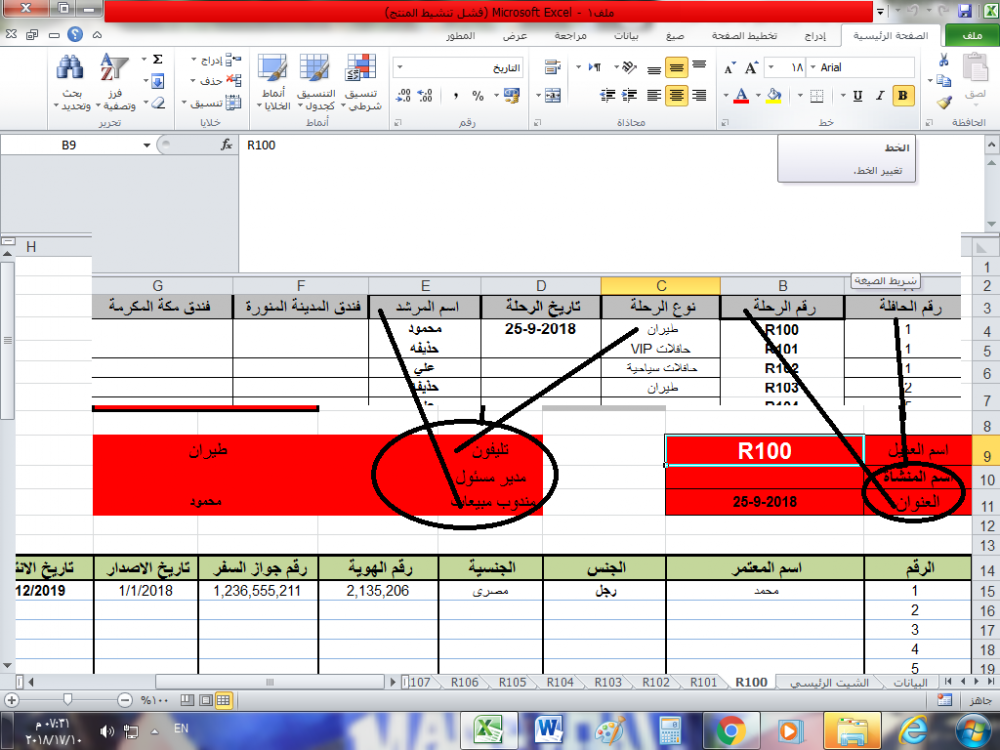
Task: Open the Insert (إدراج) ribbon tab
Action: [815, 36]
